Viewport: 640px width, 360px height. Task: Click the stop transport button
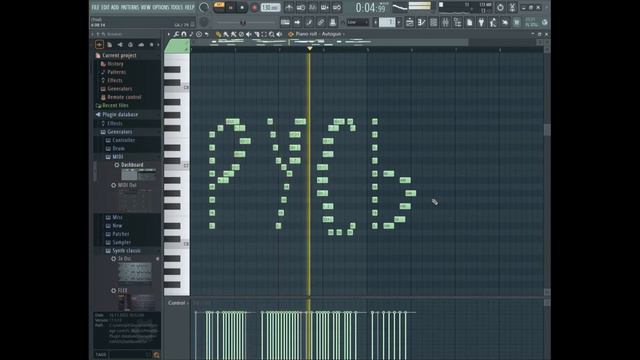[242, 7]
